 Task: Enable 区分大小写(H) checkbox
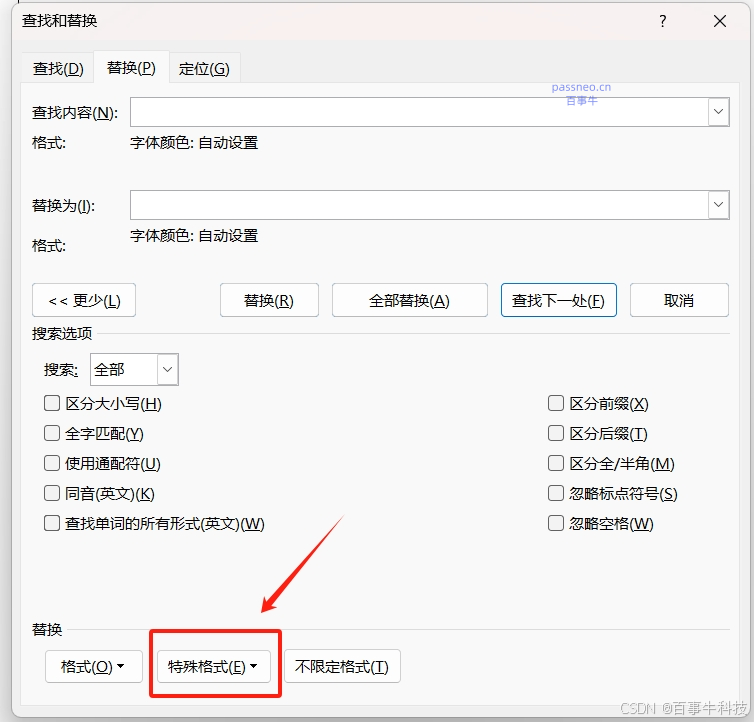[x=51, y=403]
